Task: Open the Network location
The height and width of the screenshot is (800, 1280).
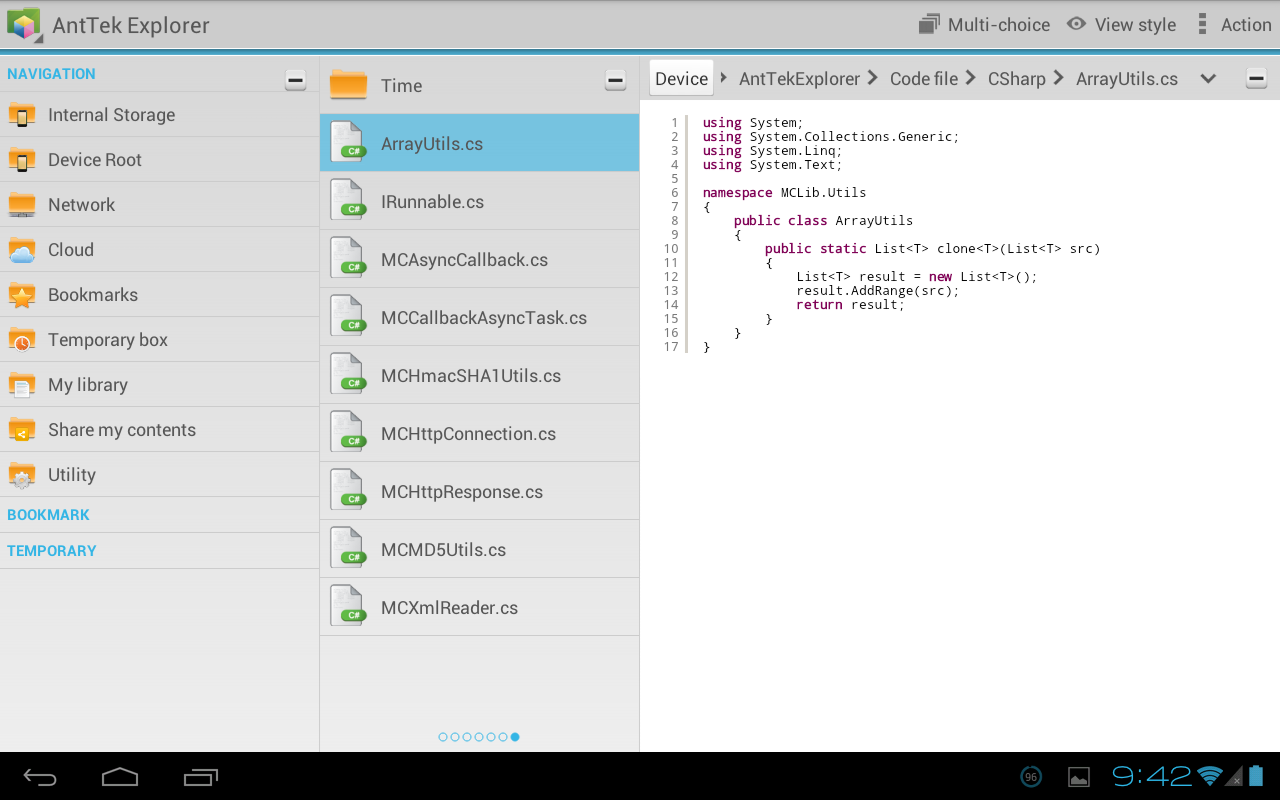Action: (81, 204)
